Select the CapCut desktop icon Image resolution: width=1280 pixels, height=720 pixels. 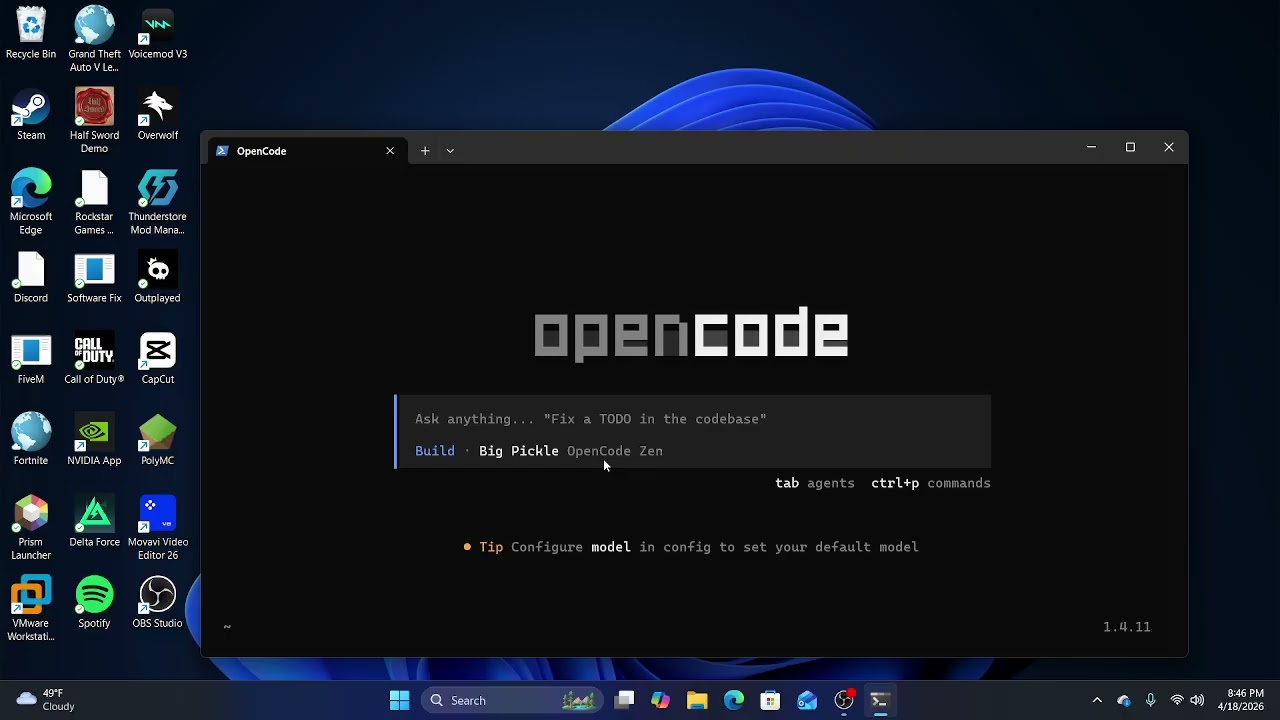(x=157, y=359)
